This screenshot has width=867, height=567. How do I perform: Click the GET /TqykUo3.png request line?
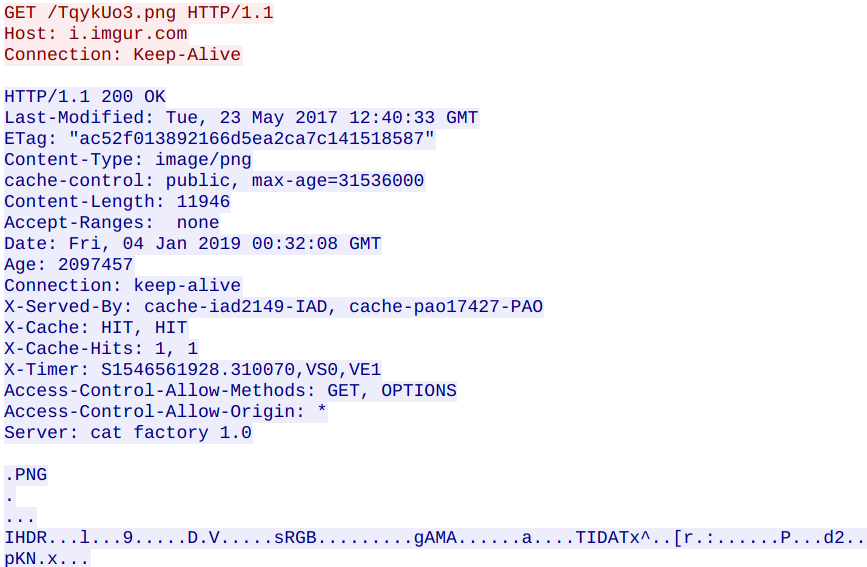coord(138,12)
